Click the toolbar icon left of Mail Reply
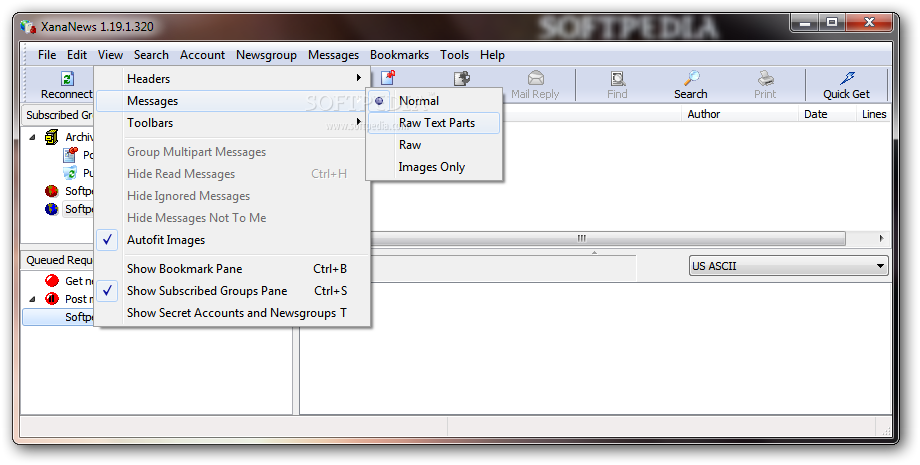 [x=462, y=79]
